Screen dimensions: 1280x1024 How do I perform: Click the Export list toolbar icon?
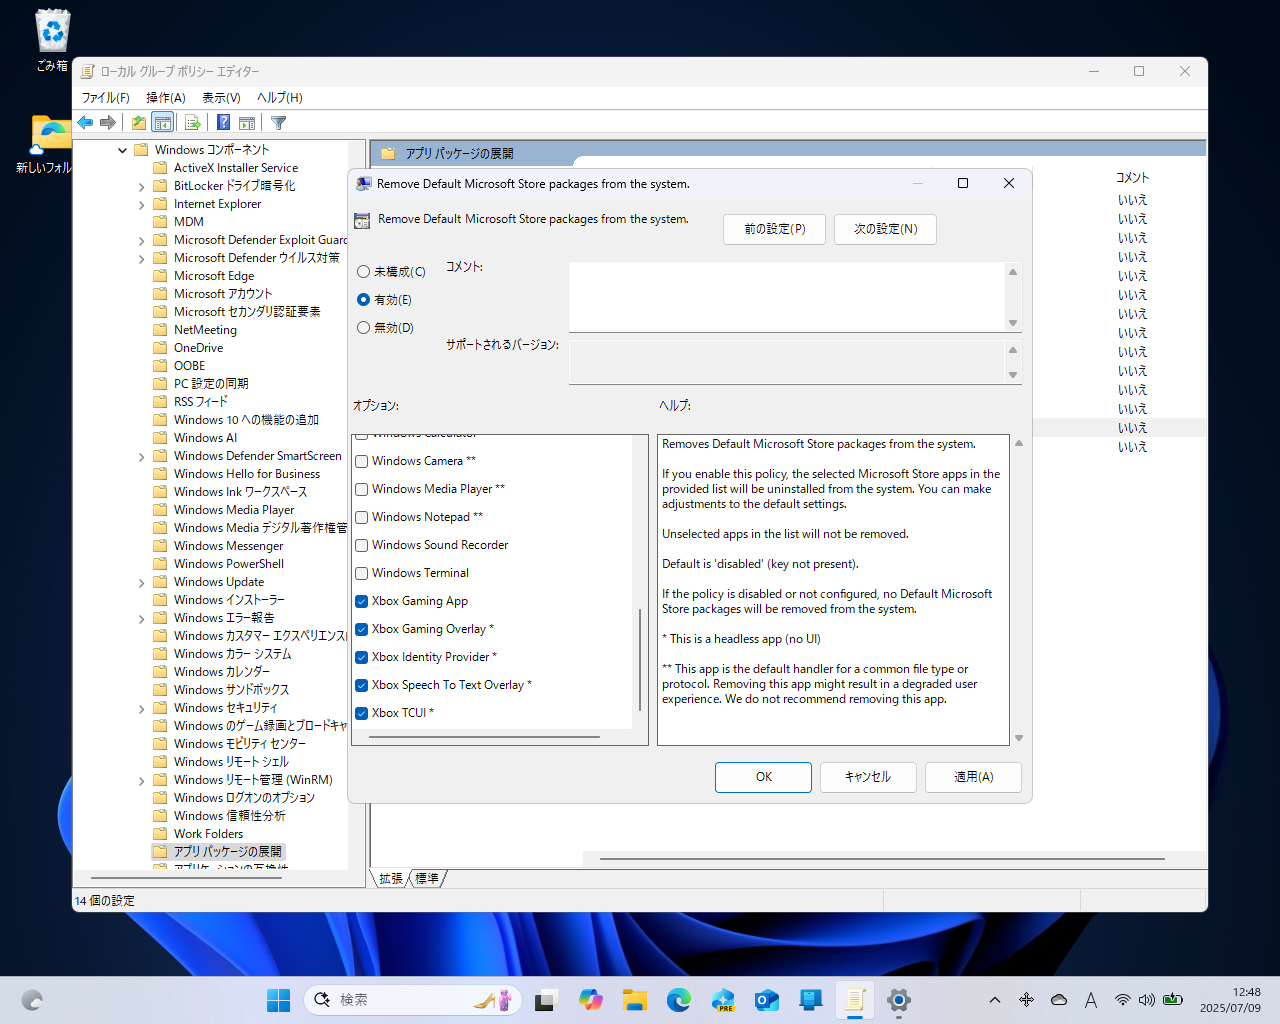click(193, 123)
